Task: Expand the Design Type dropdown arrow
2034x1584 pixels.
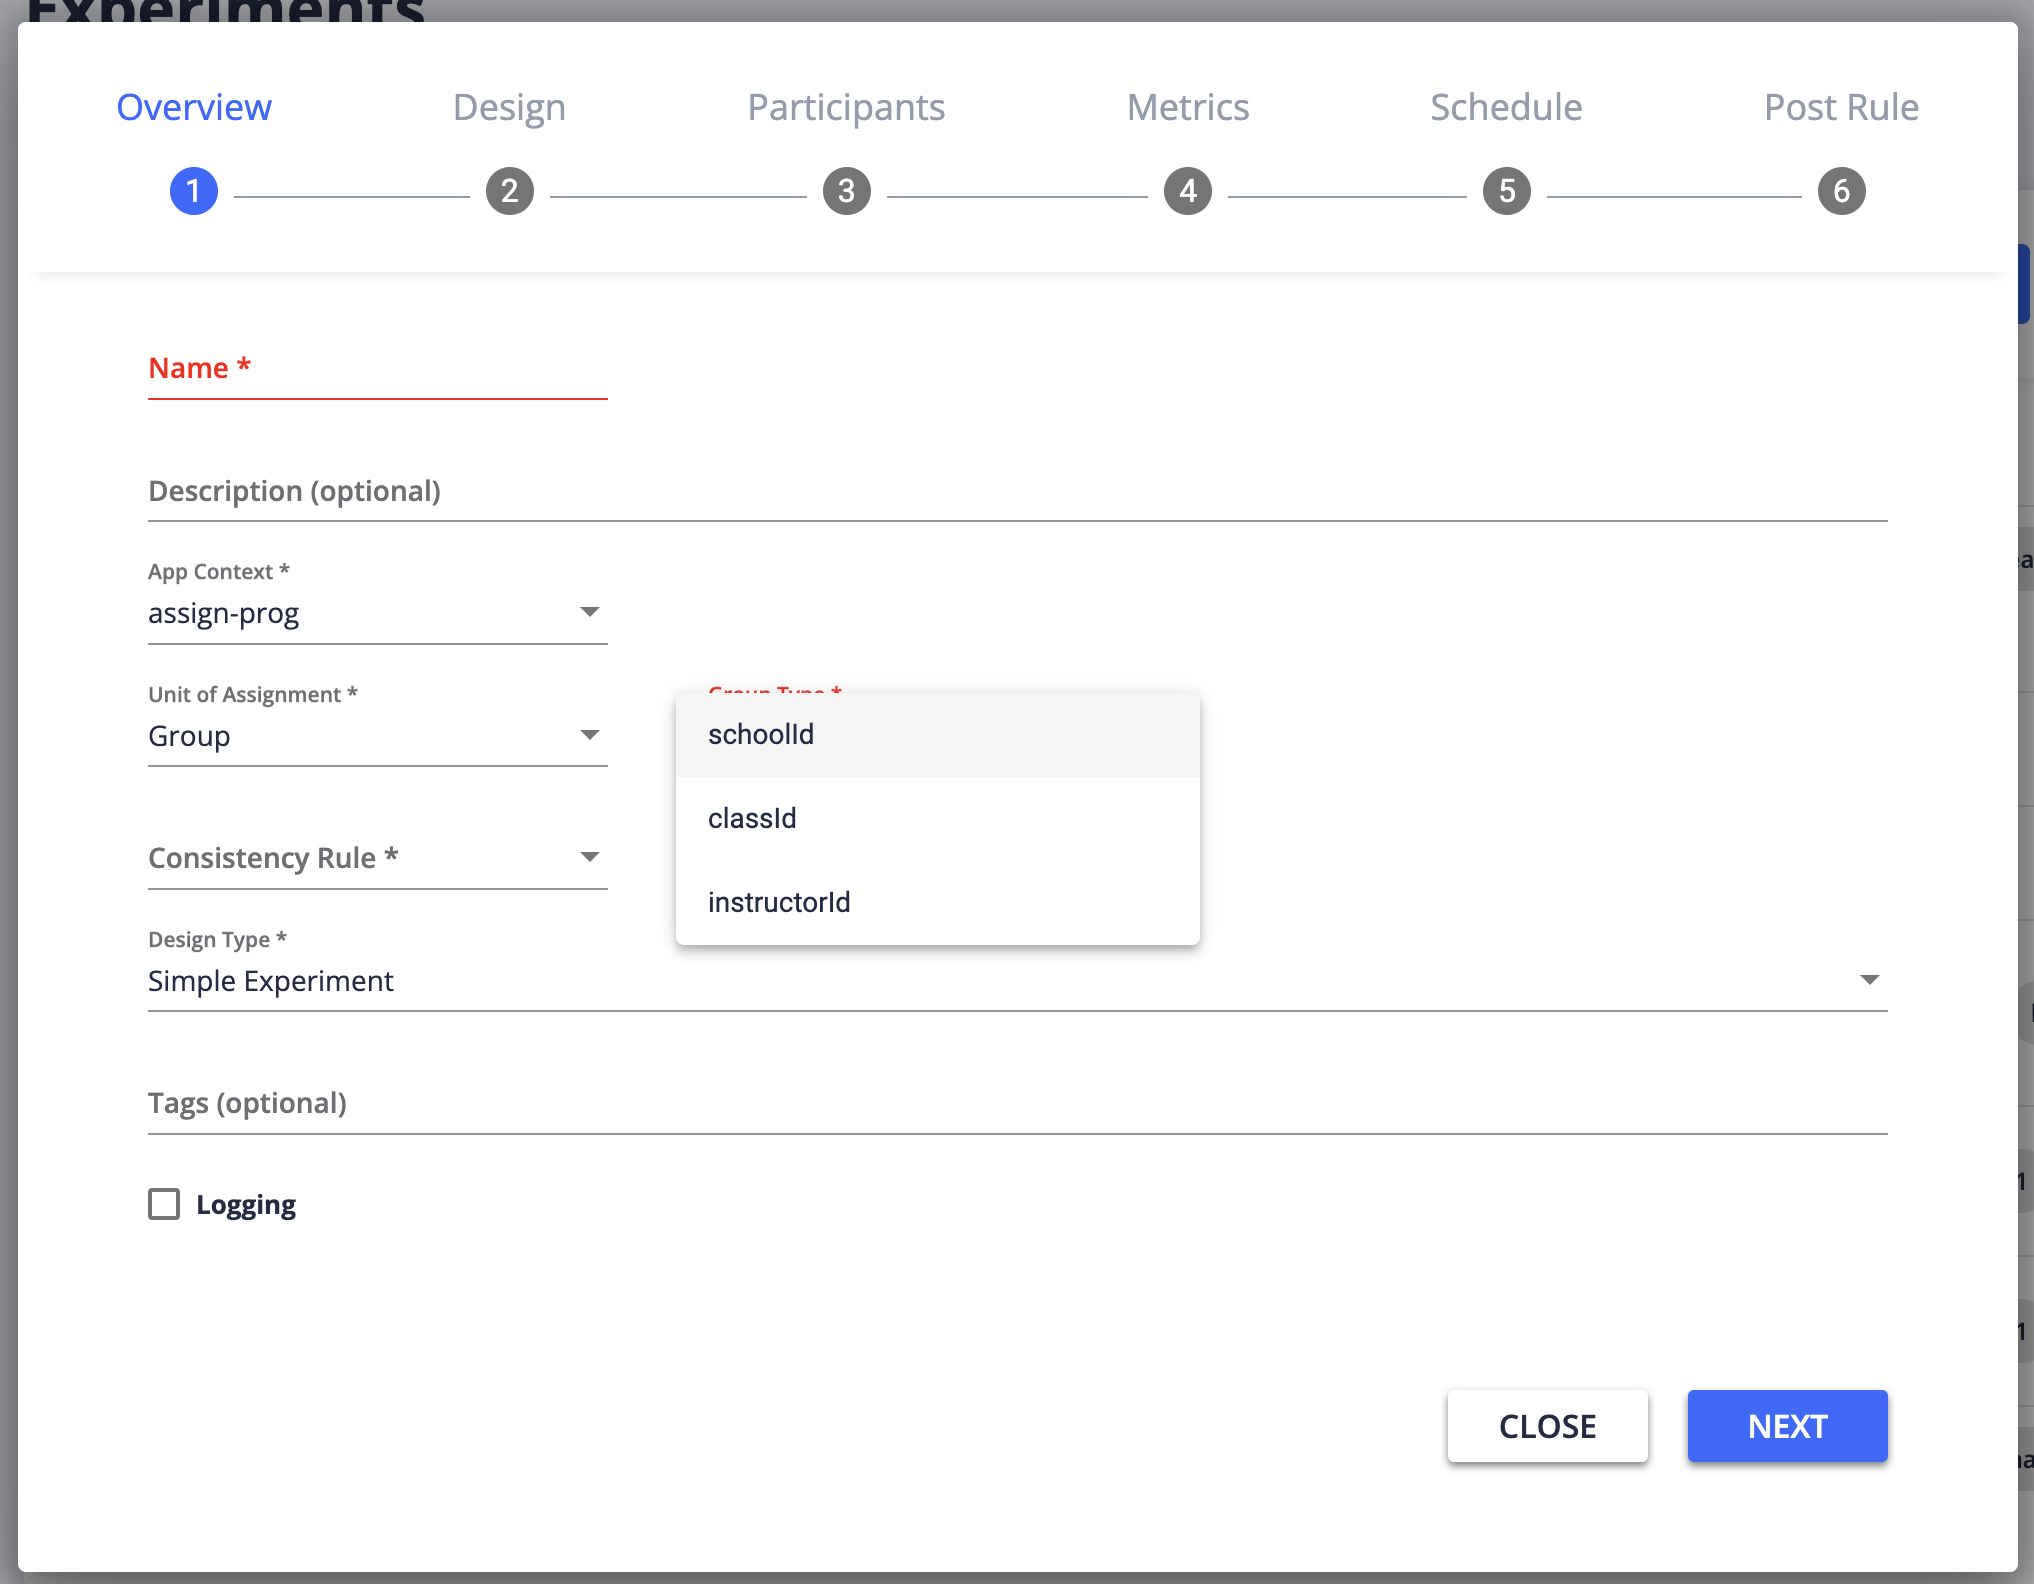Action: [1869, 980]
